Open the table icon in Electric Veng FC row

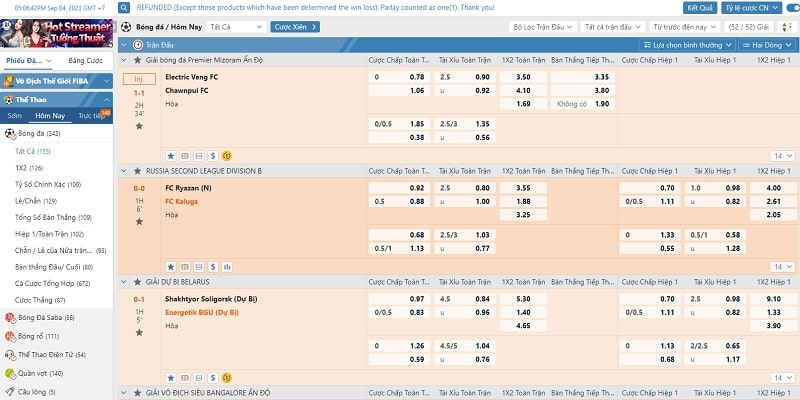tap(199, 156)
